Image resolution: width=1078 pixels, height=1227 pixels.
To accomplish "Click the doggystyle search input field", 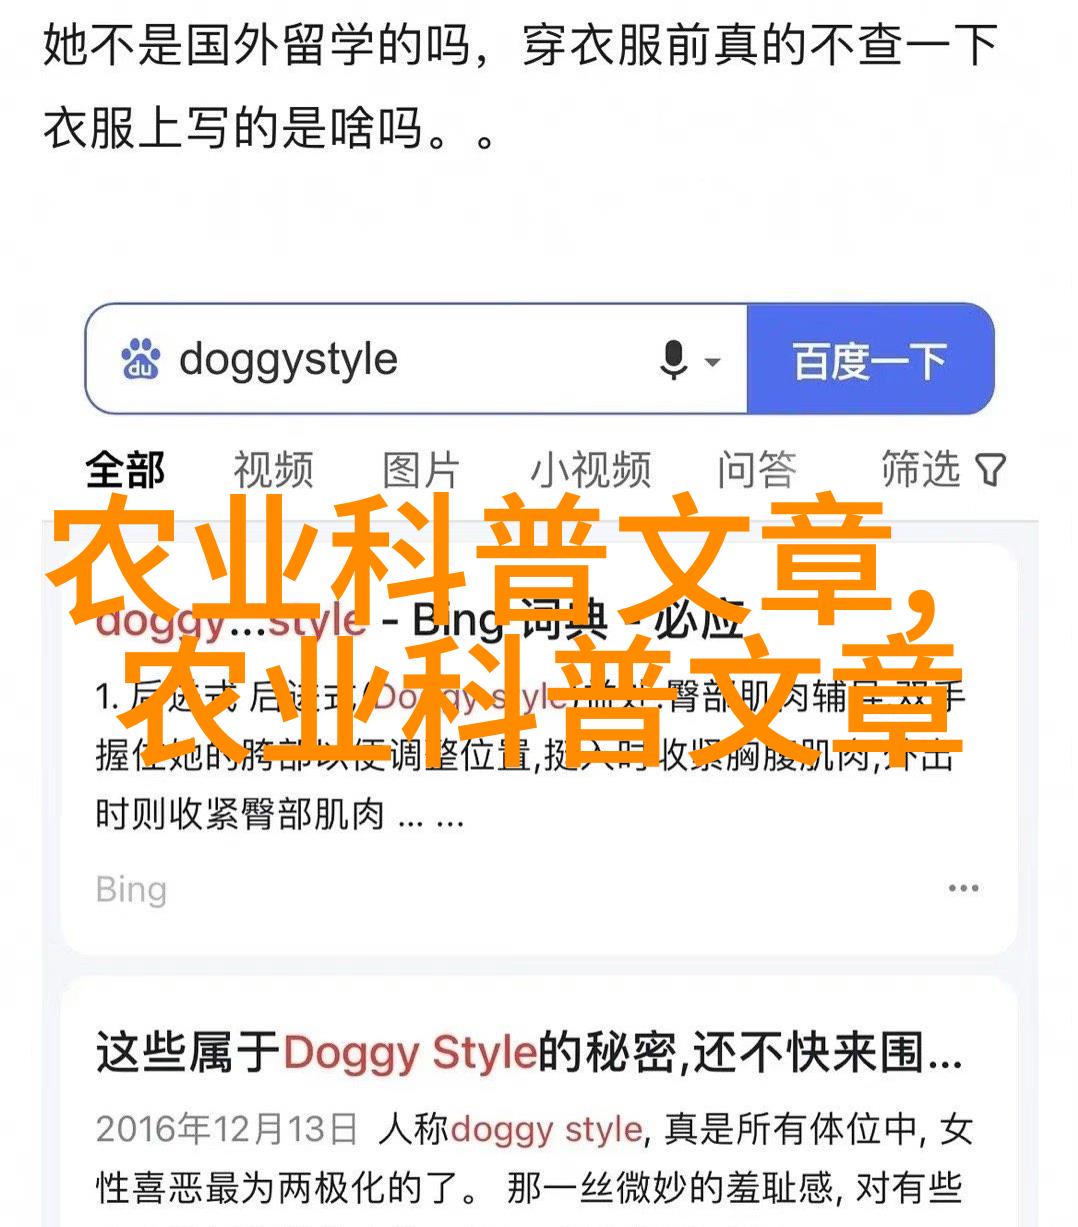I will [x=415, y=360].
